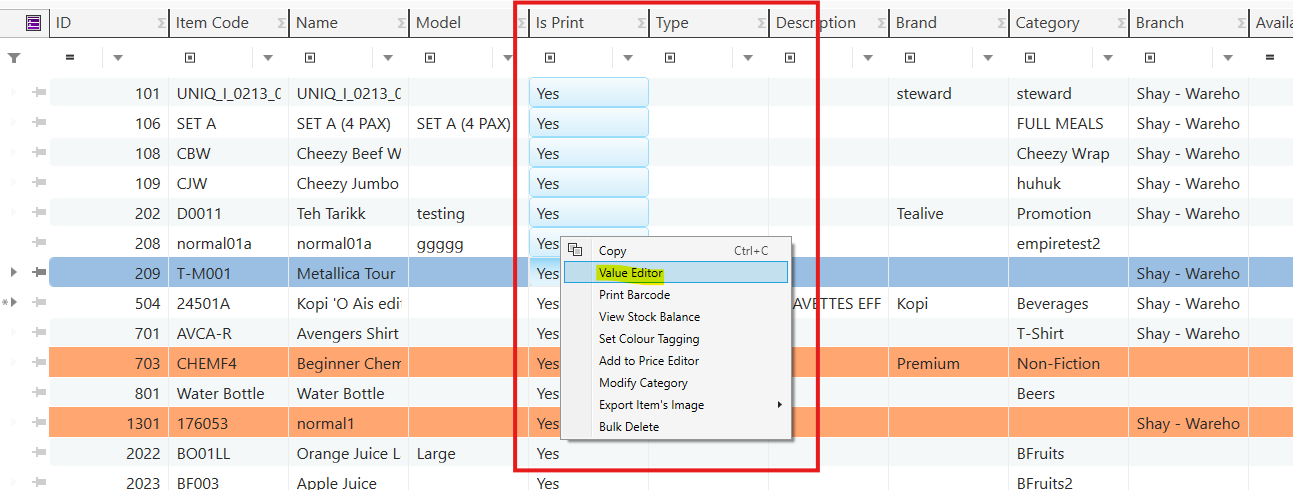
Task: Click sigma icon in Brand column header
Action: (x=1002, y=23)
